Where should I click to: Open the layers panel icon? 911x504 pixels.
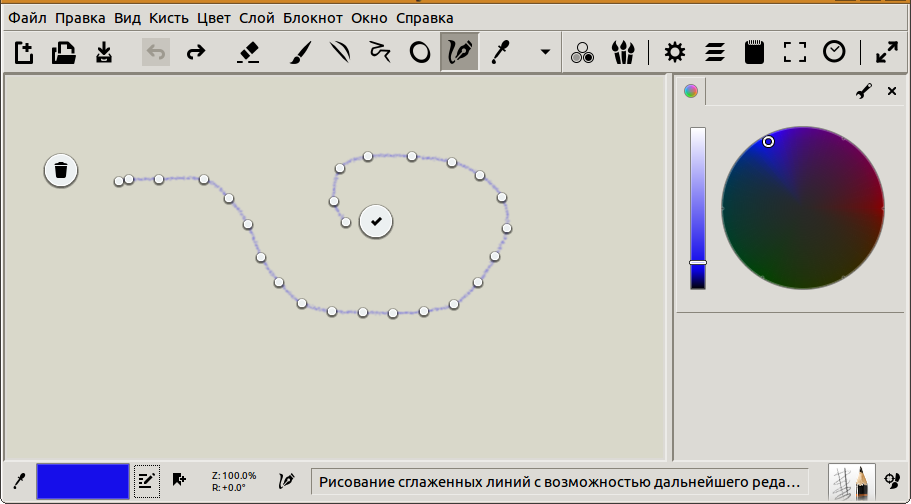[715, 53]
